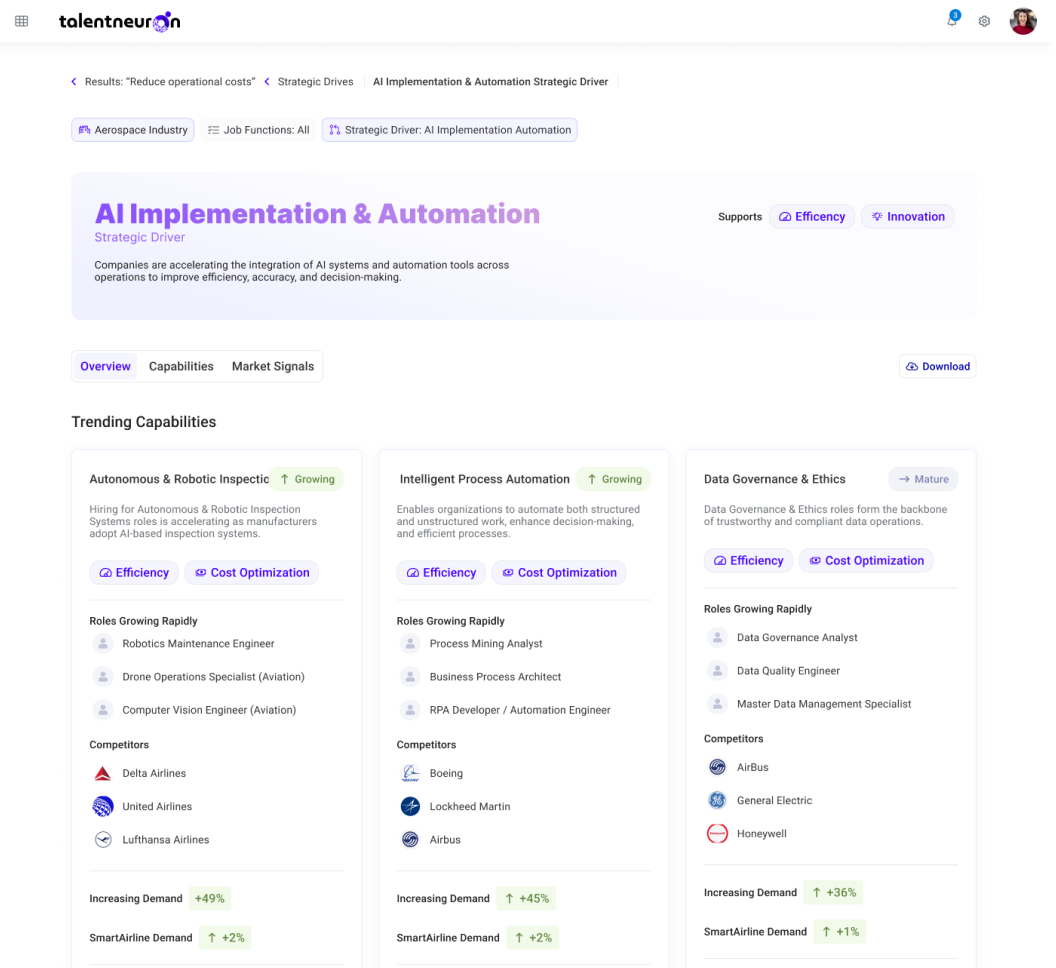Switch to the Capabilities tab
Screen dimensions: 1056x968
(181, 366)
